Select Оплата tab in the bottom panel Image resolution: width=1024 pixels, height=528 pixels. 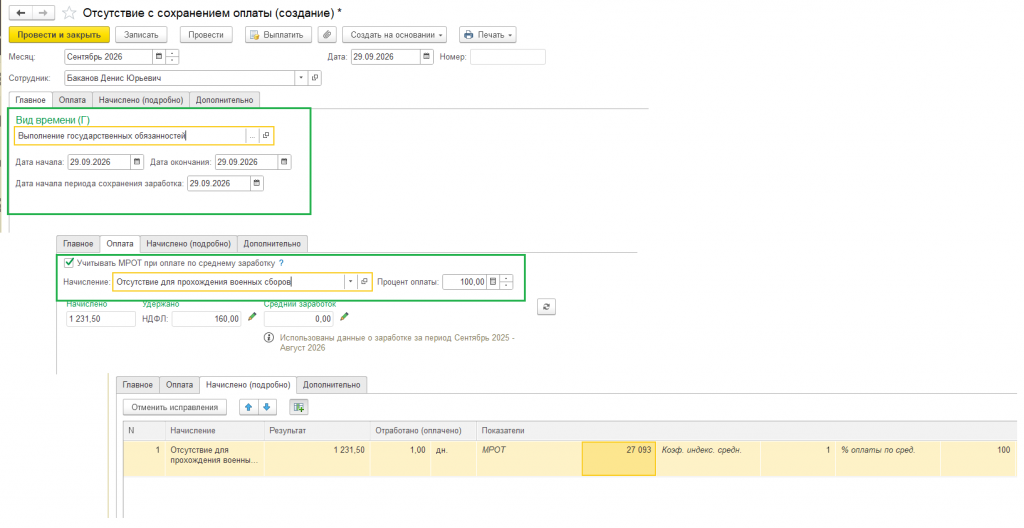point(179,385)
